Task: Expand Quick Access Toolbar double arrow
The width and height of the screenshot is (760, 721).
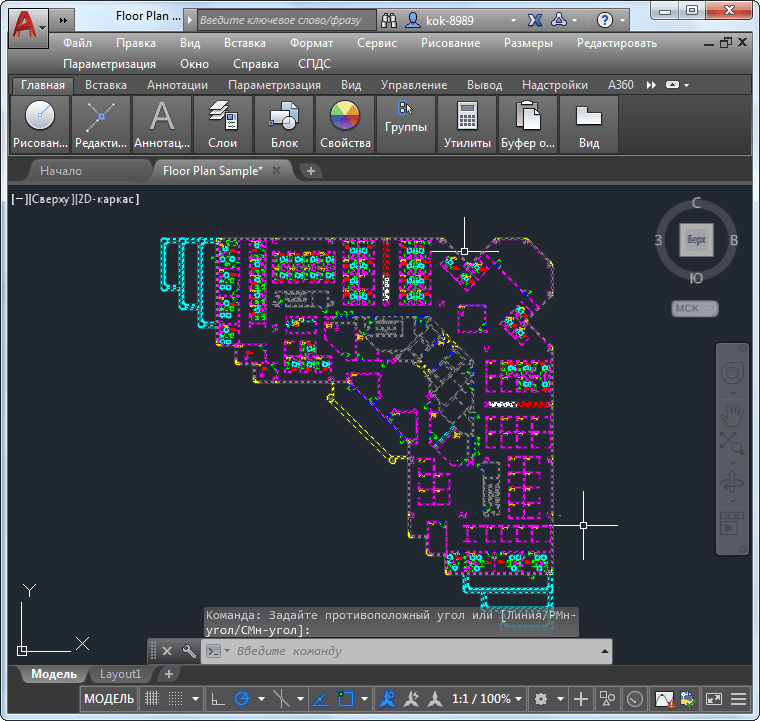Action: [x=63, y=20]
